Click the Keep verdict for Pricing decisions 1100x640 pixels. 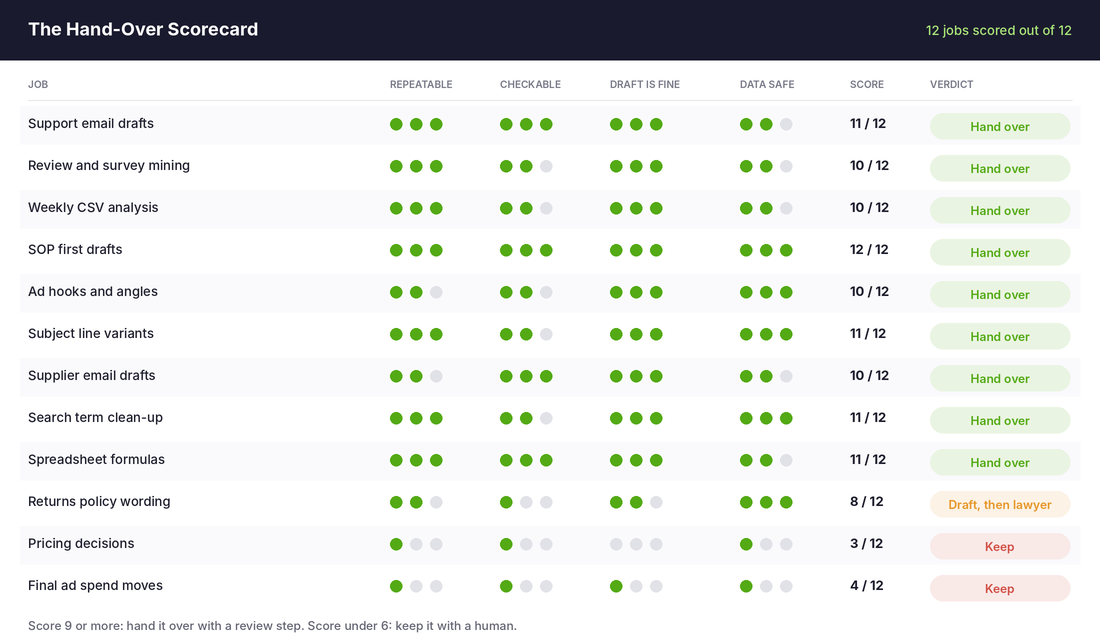(x=1000, y=547)
